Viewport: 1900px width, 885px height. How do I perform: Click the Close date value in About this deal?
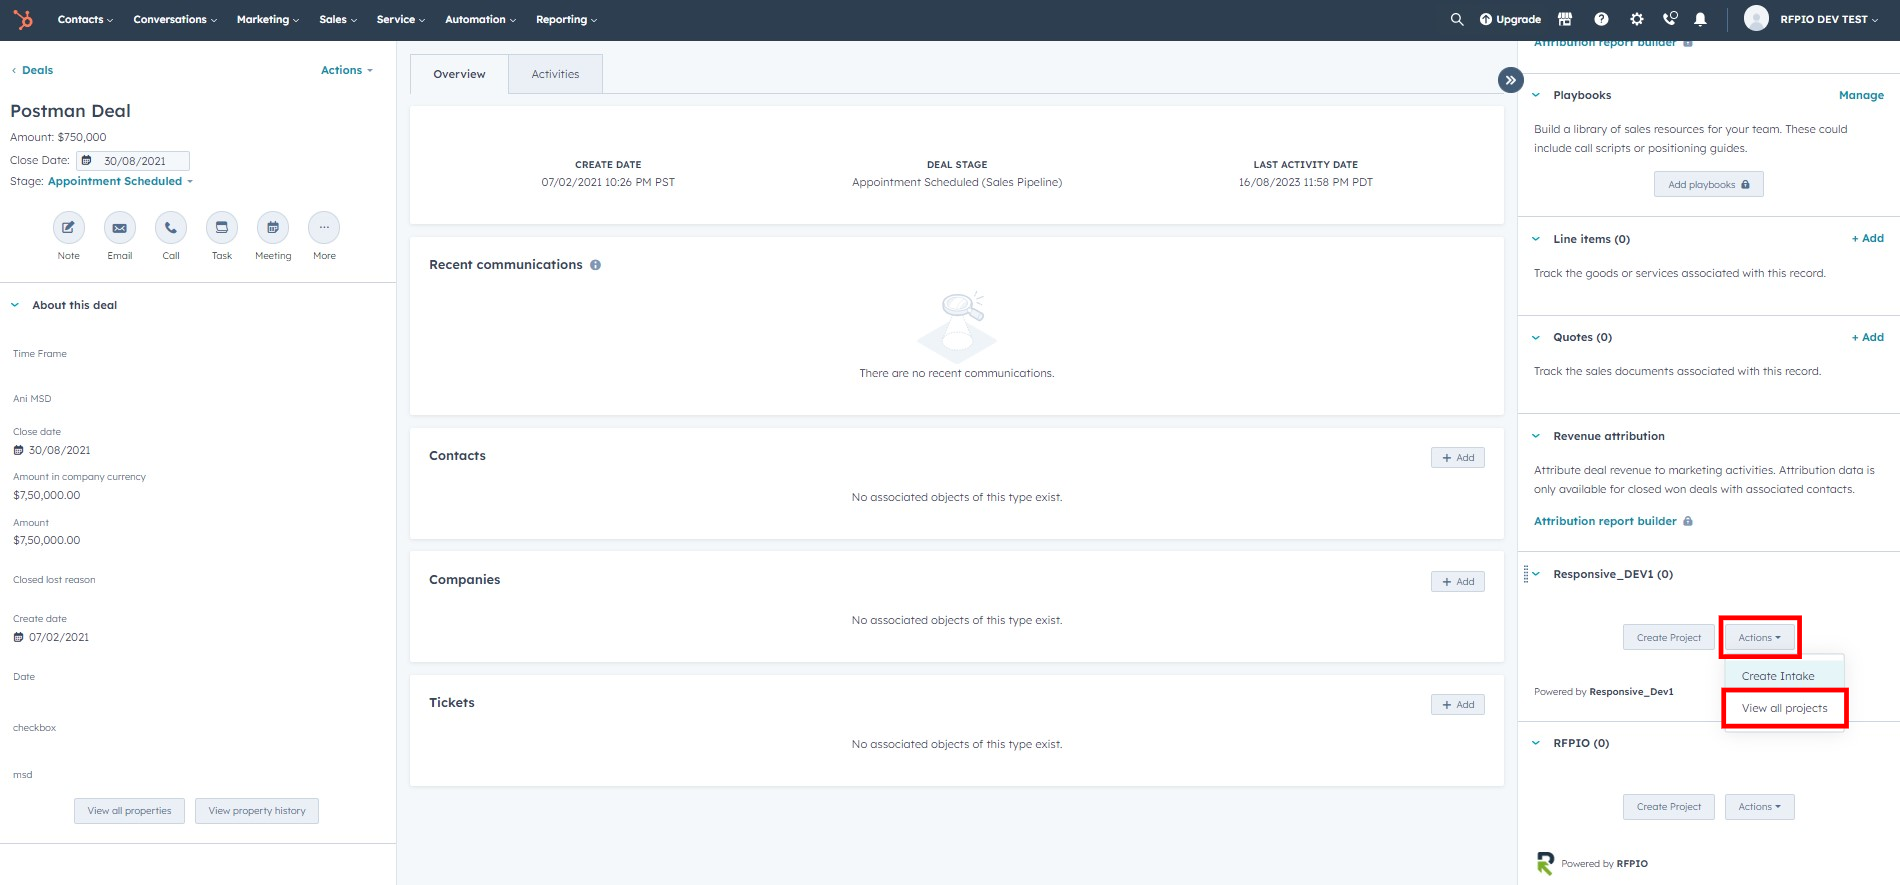(59, 450)
